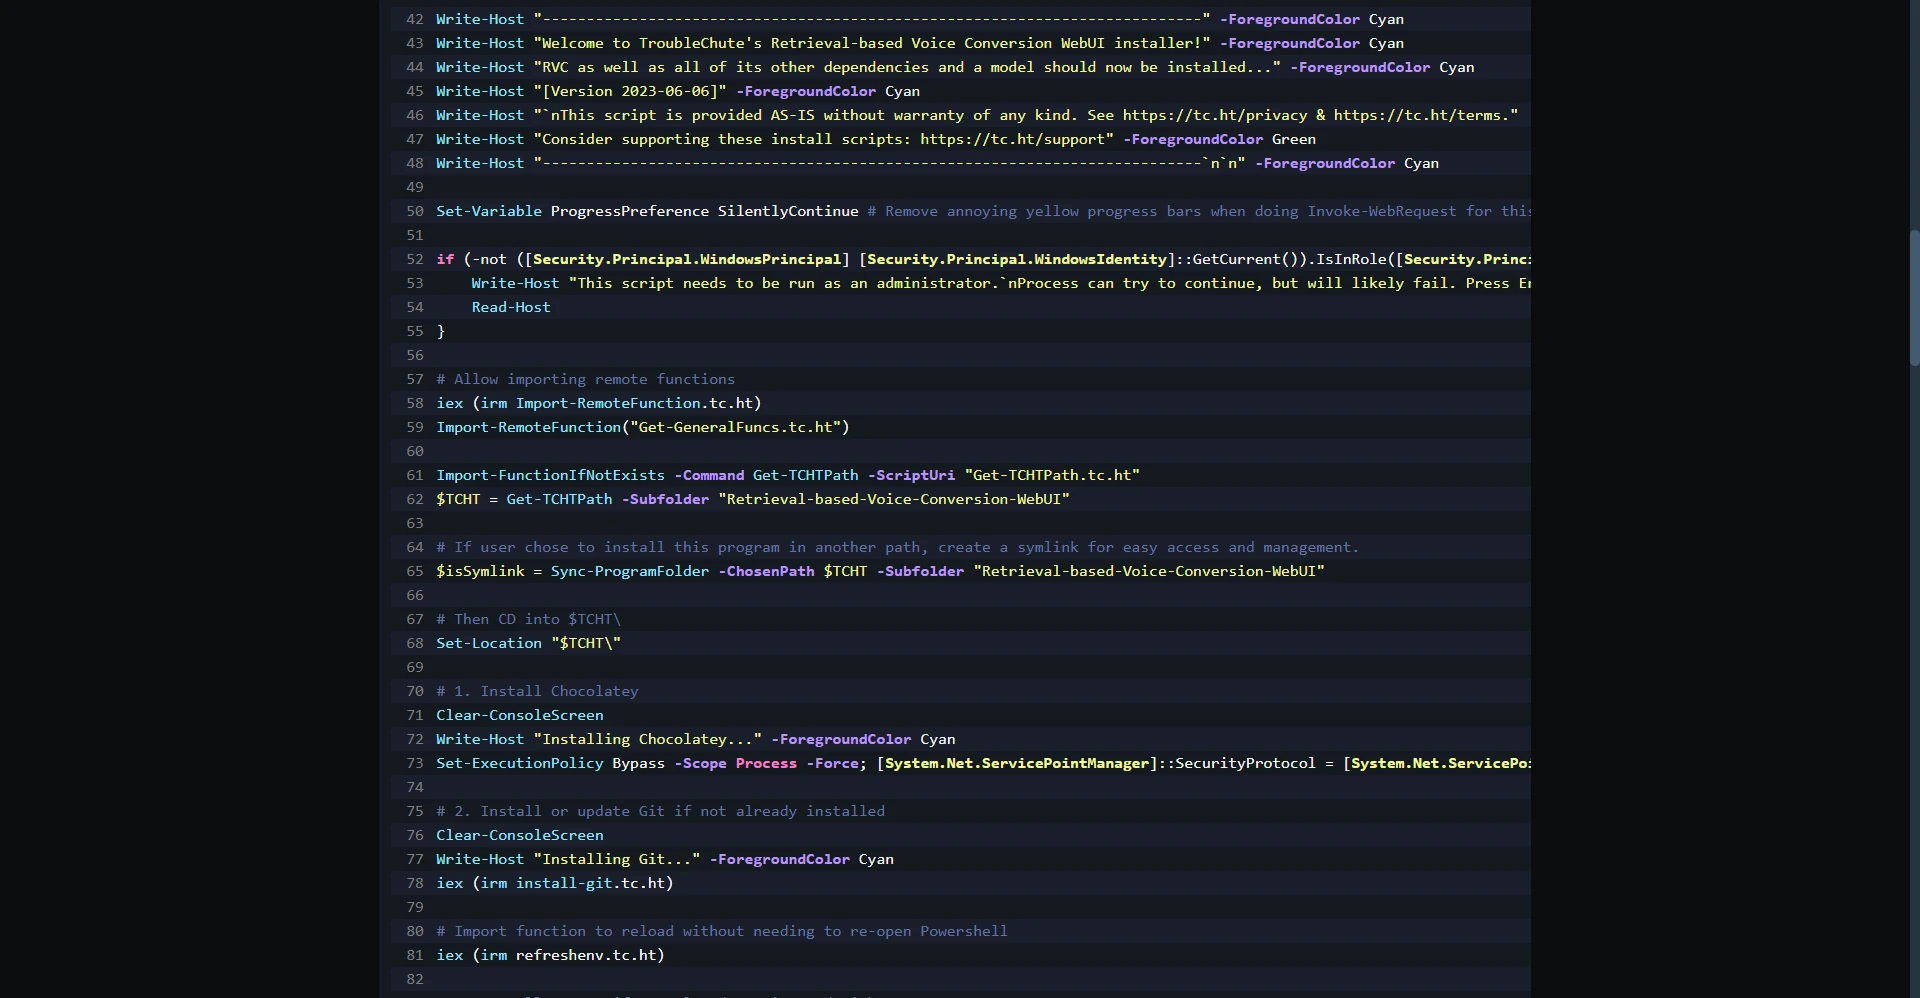
Task: Click the Set-Location "$TCHT\" statement
Action: pos(528,643)
